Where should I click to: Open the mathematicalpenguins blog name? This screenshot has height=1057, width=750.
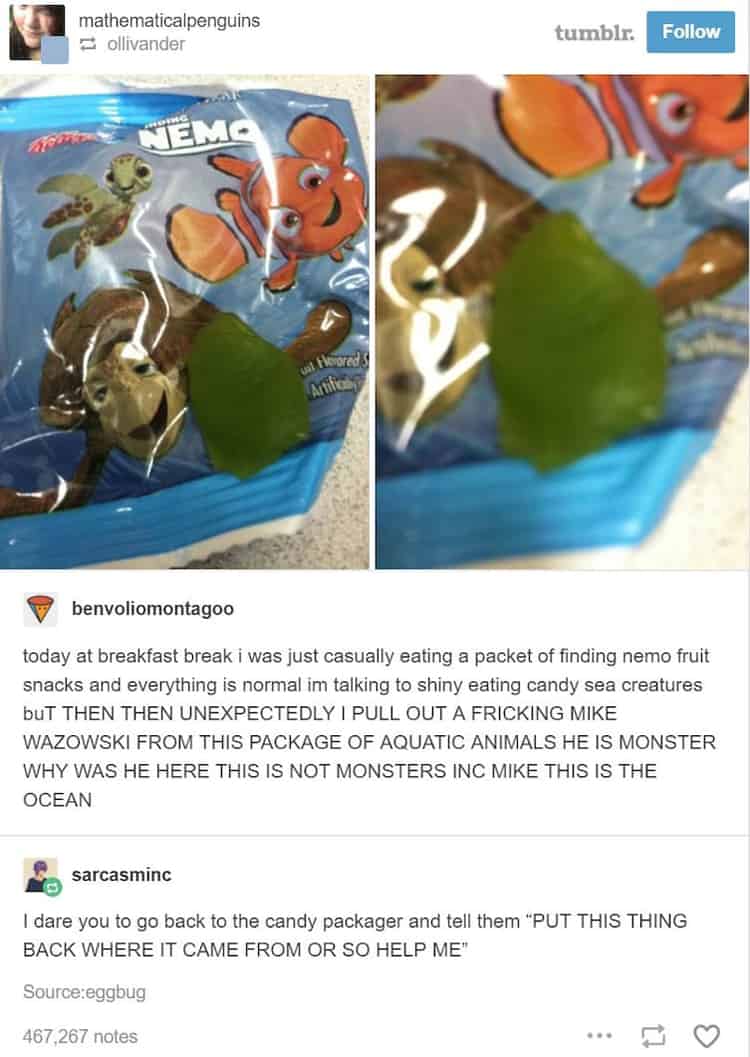coord(169,21)
